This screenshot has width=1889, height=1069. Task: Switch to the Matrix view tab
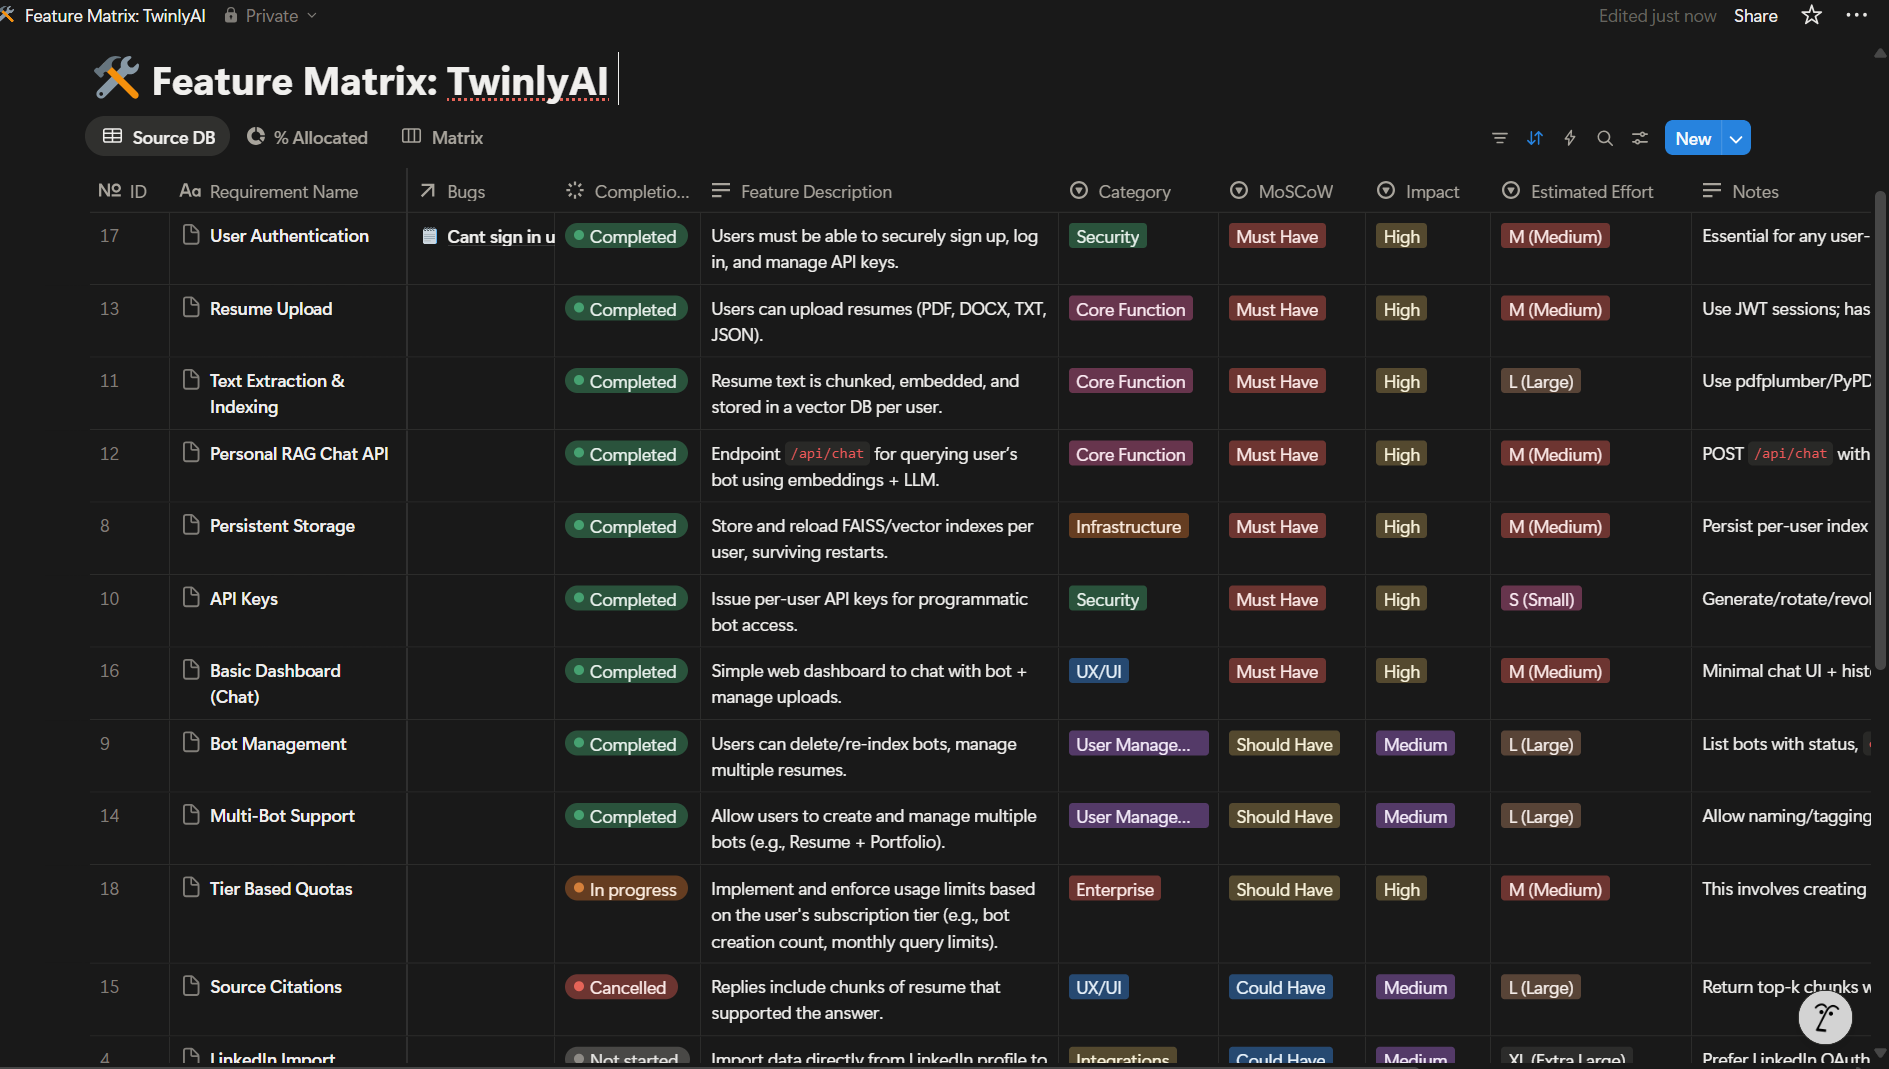[x=442, y=137]
